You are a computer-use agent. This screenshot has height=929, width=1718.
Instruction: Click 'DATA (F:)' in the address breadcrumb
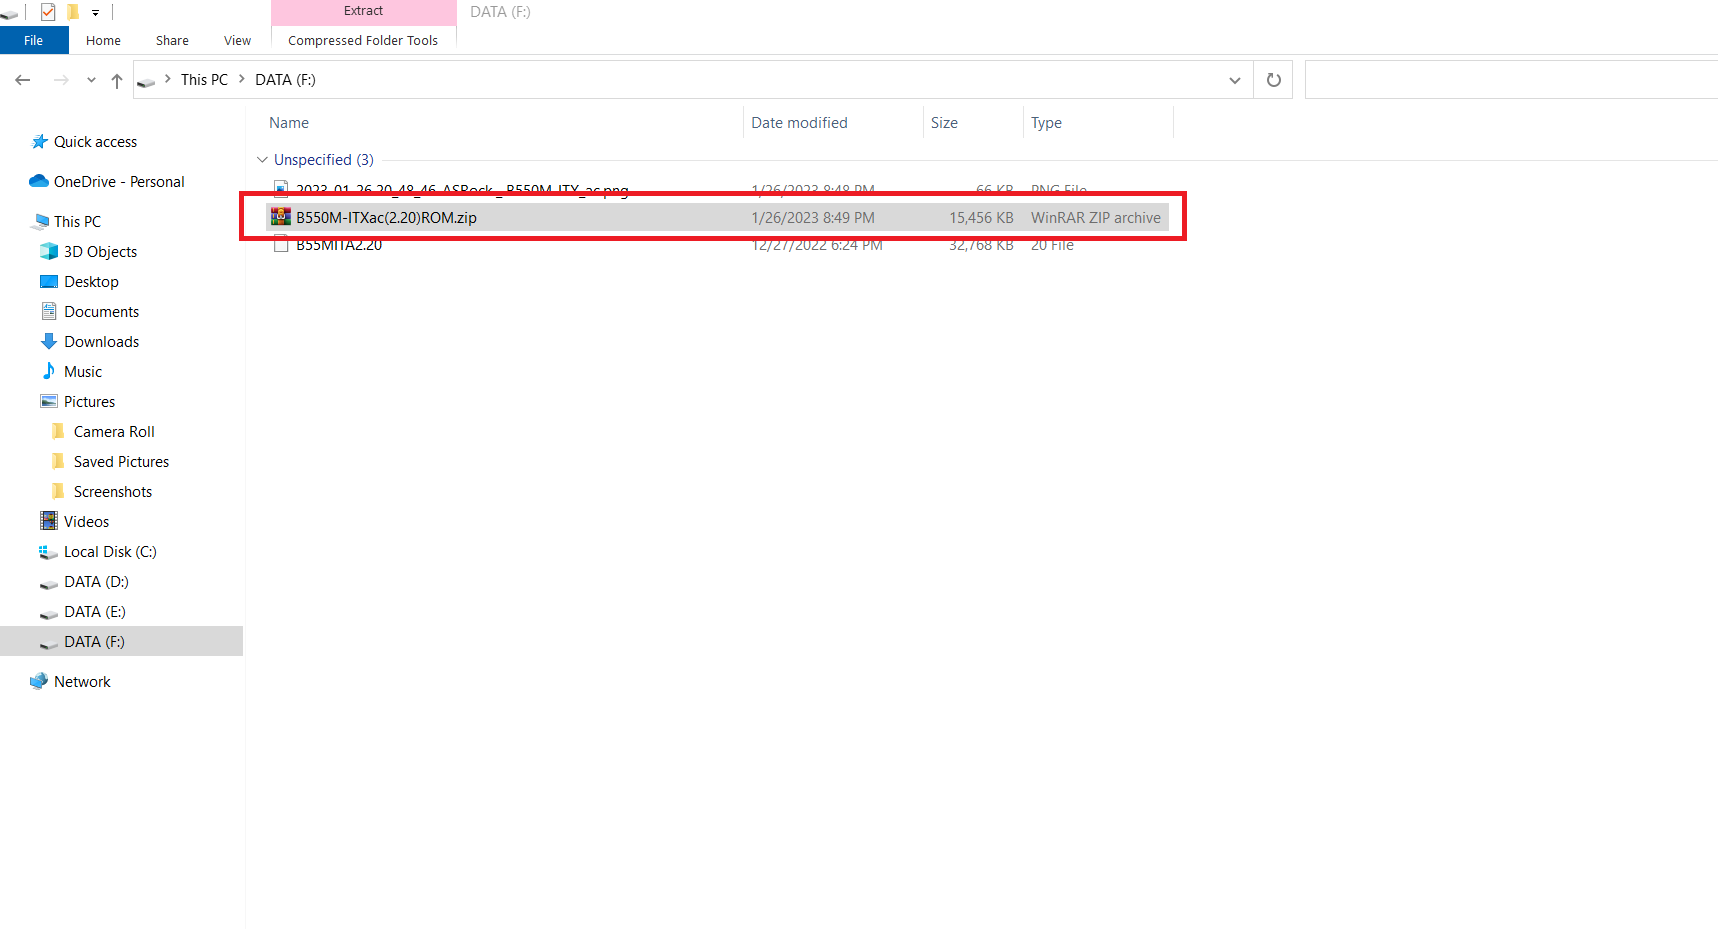(285, 80)
